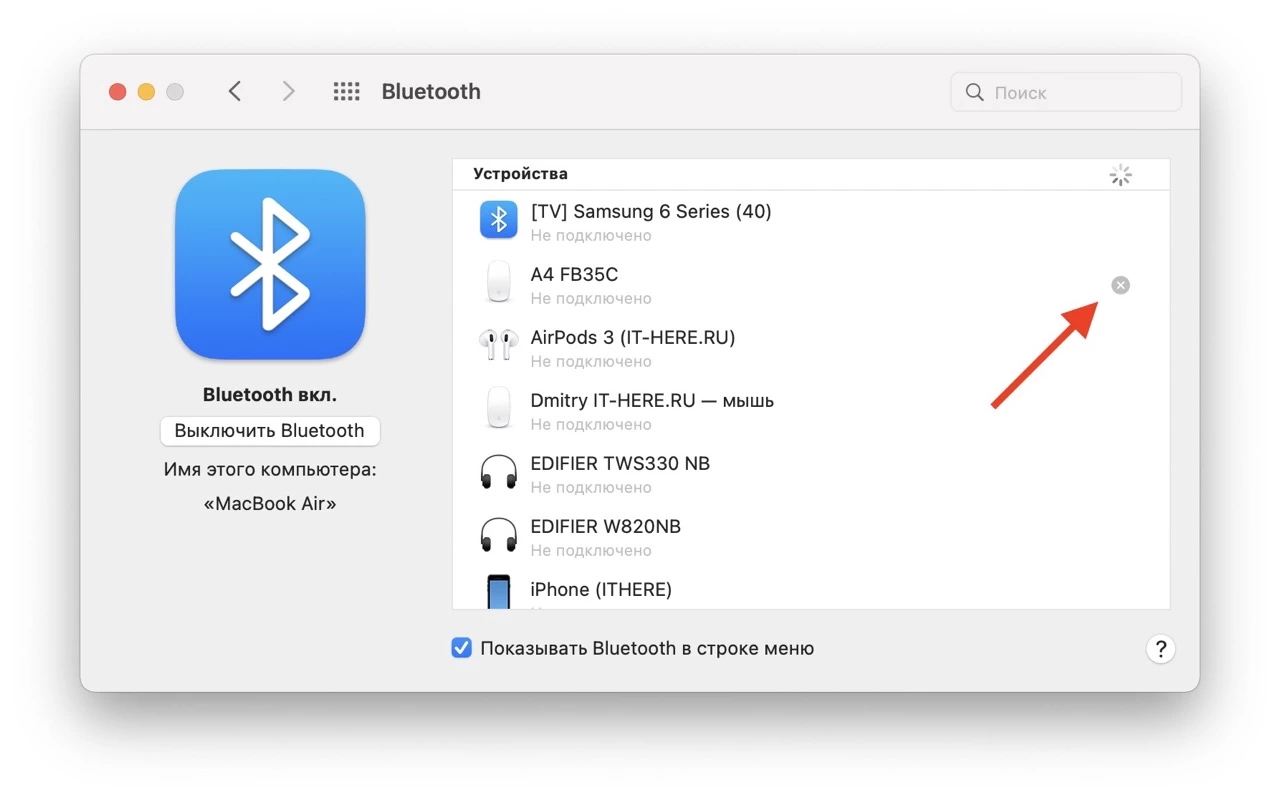Select EDIFIER W820NB device name
Screen dimensions: 1280x798
tap(605, 527)
